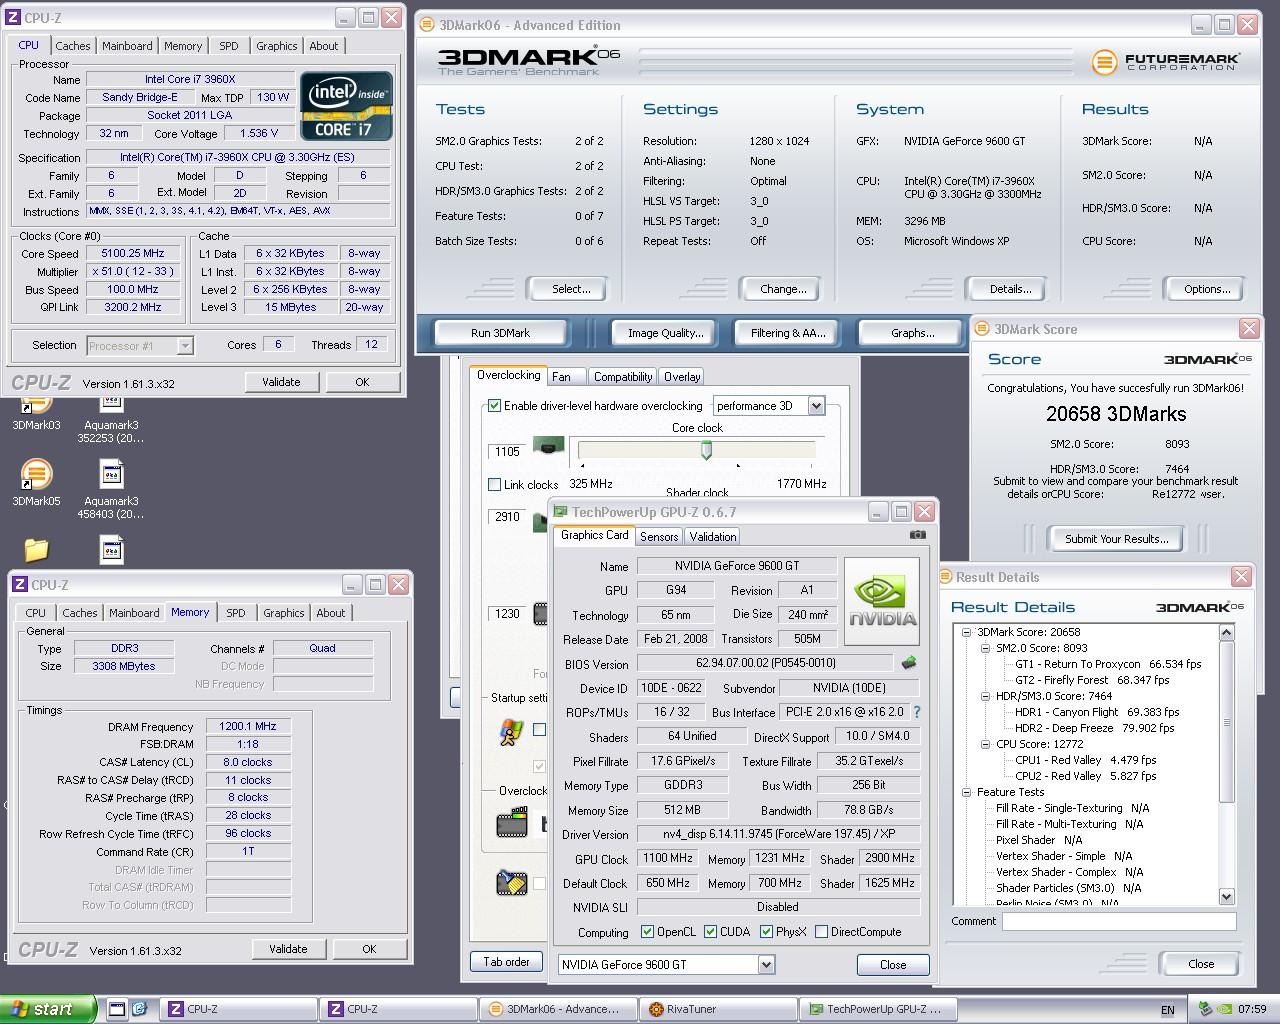Open the Mainboard tab in top CPU-Z window

127,46
